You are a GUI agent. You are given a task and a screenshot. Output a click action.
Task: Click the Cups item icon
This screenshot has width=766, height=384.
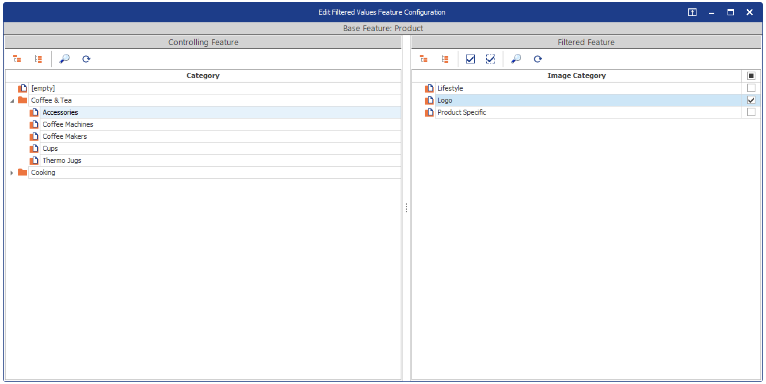point(34,149)
